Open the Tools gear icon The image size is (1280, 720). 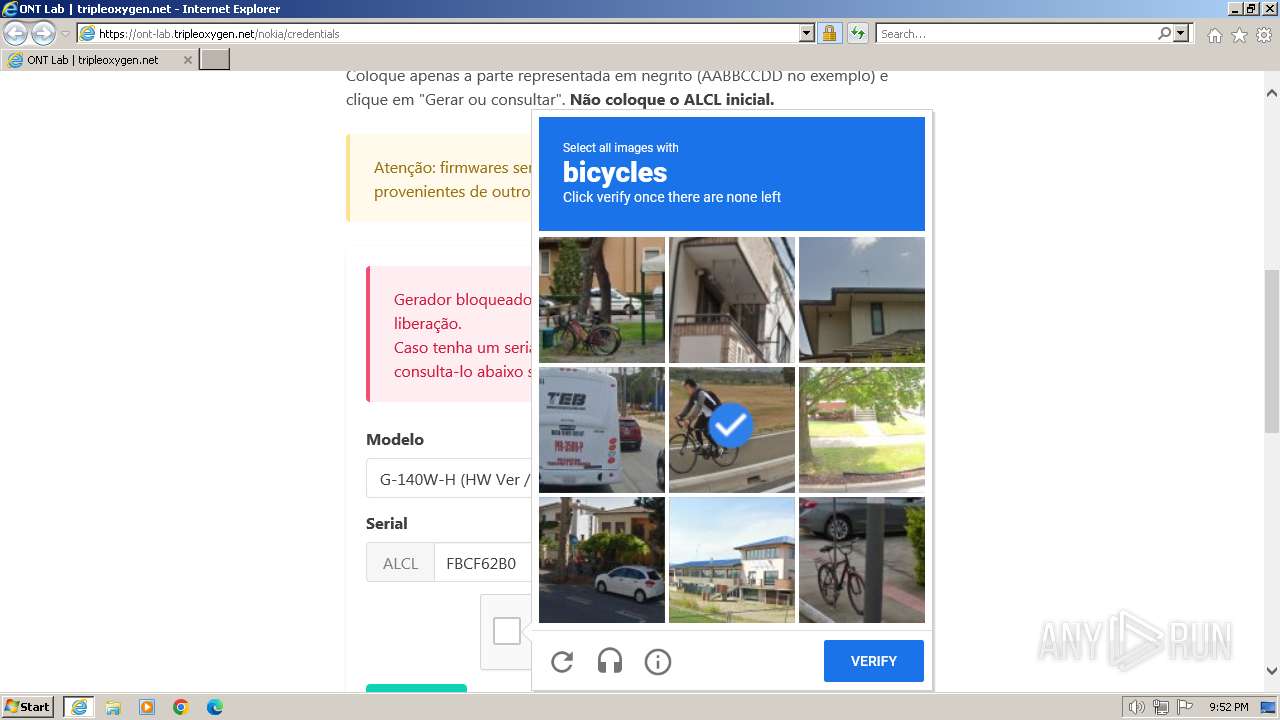tap(1264, 35)
